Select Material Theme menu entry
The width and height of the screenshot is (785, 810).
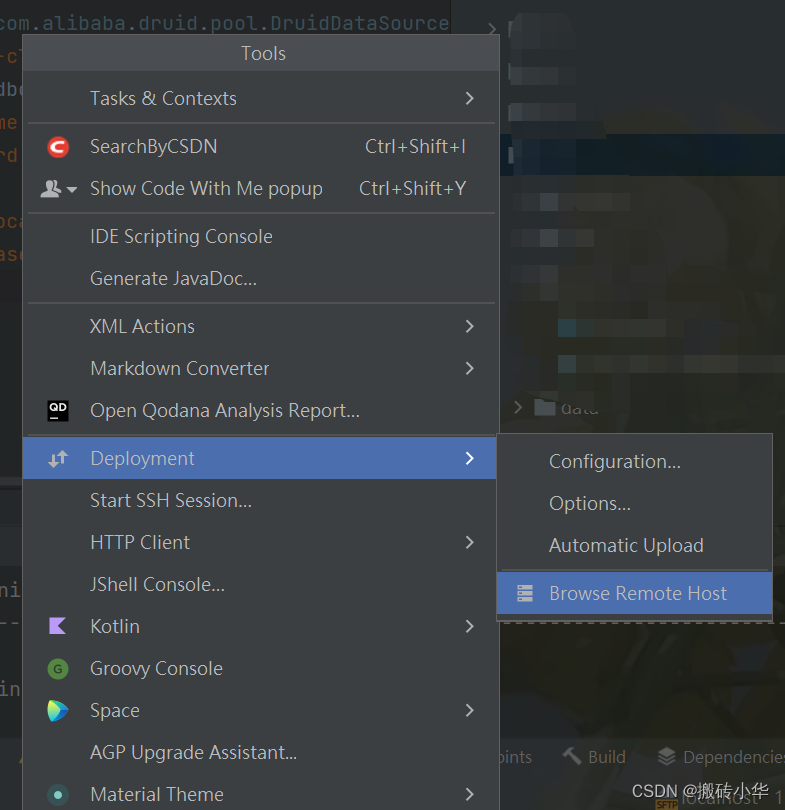261,794
